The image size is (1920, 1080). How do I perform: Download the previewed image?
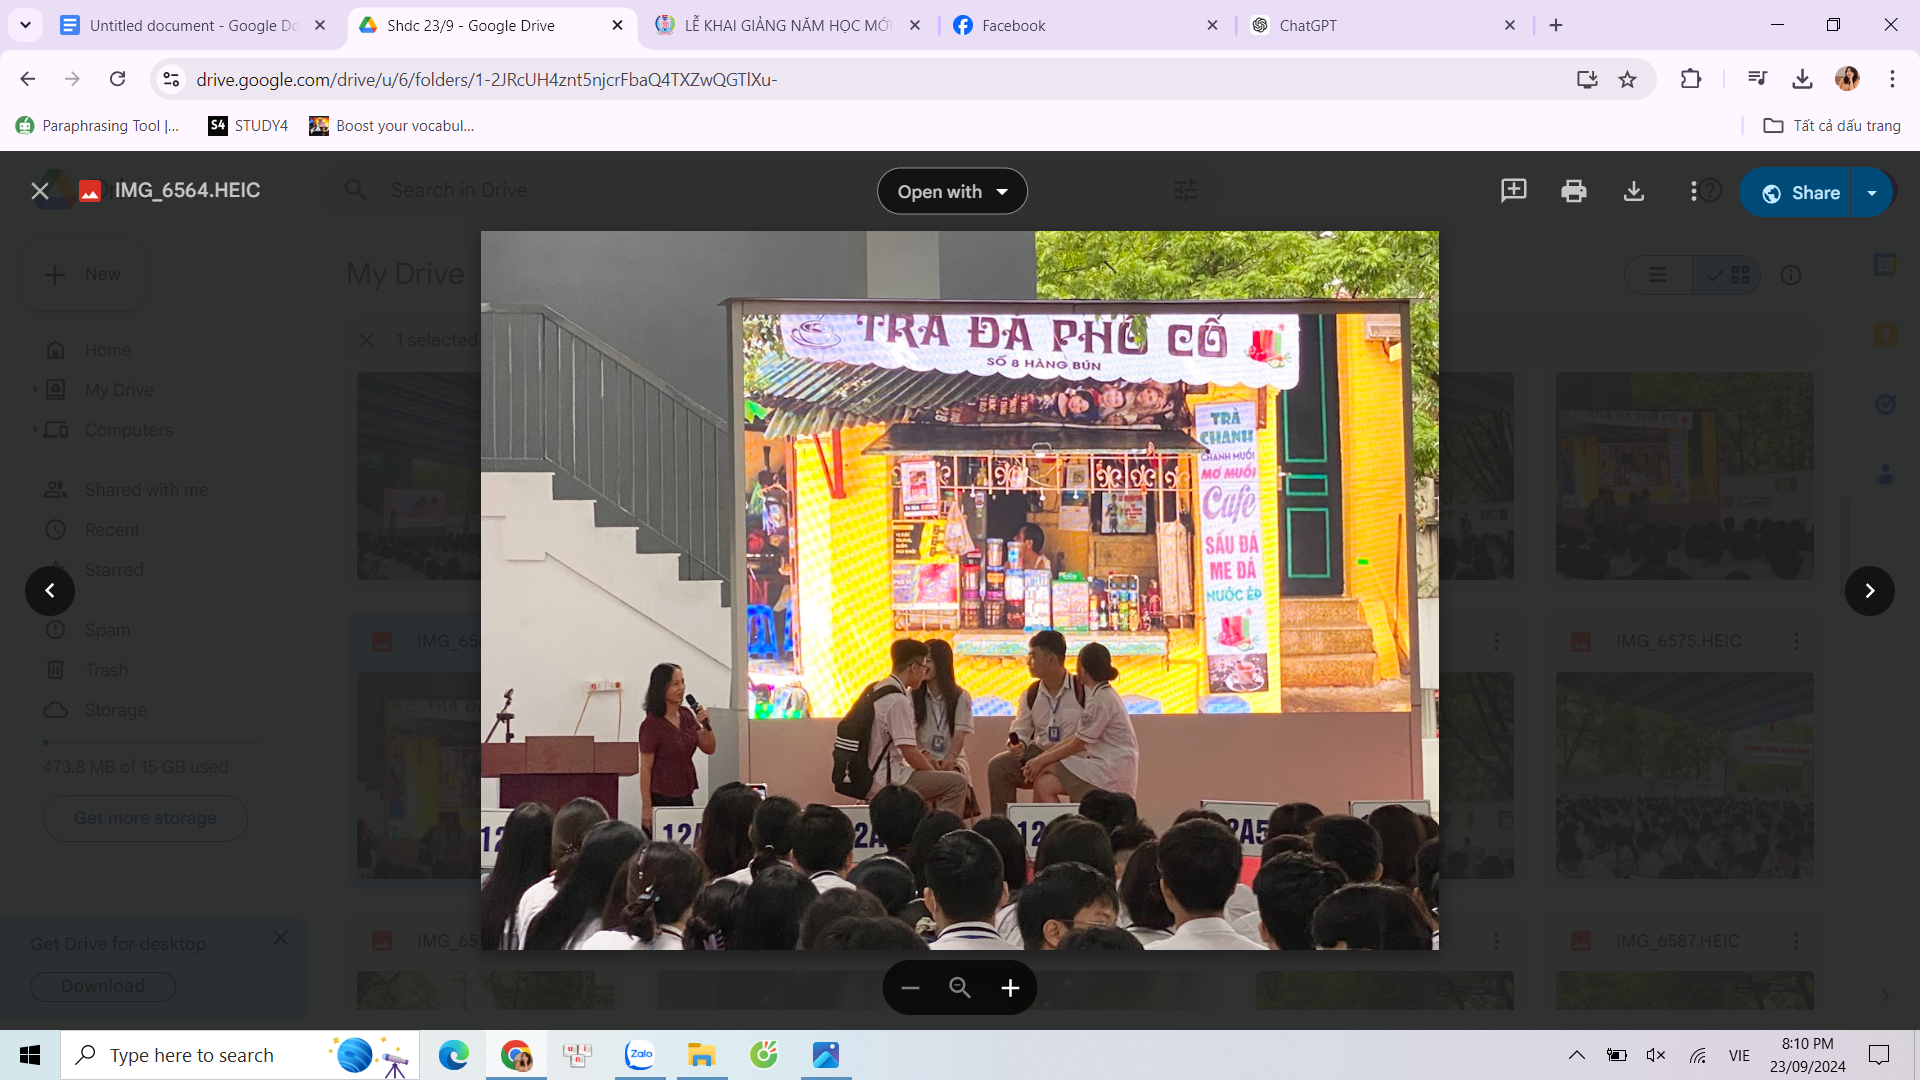coord(1633,191)
